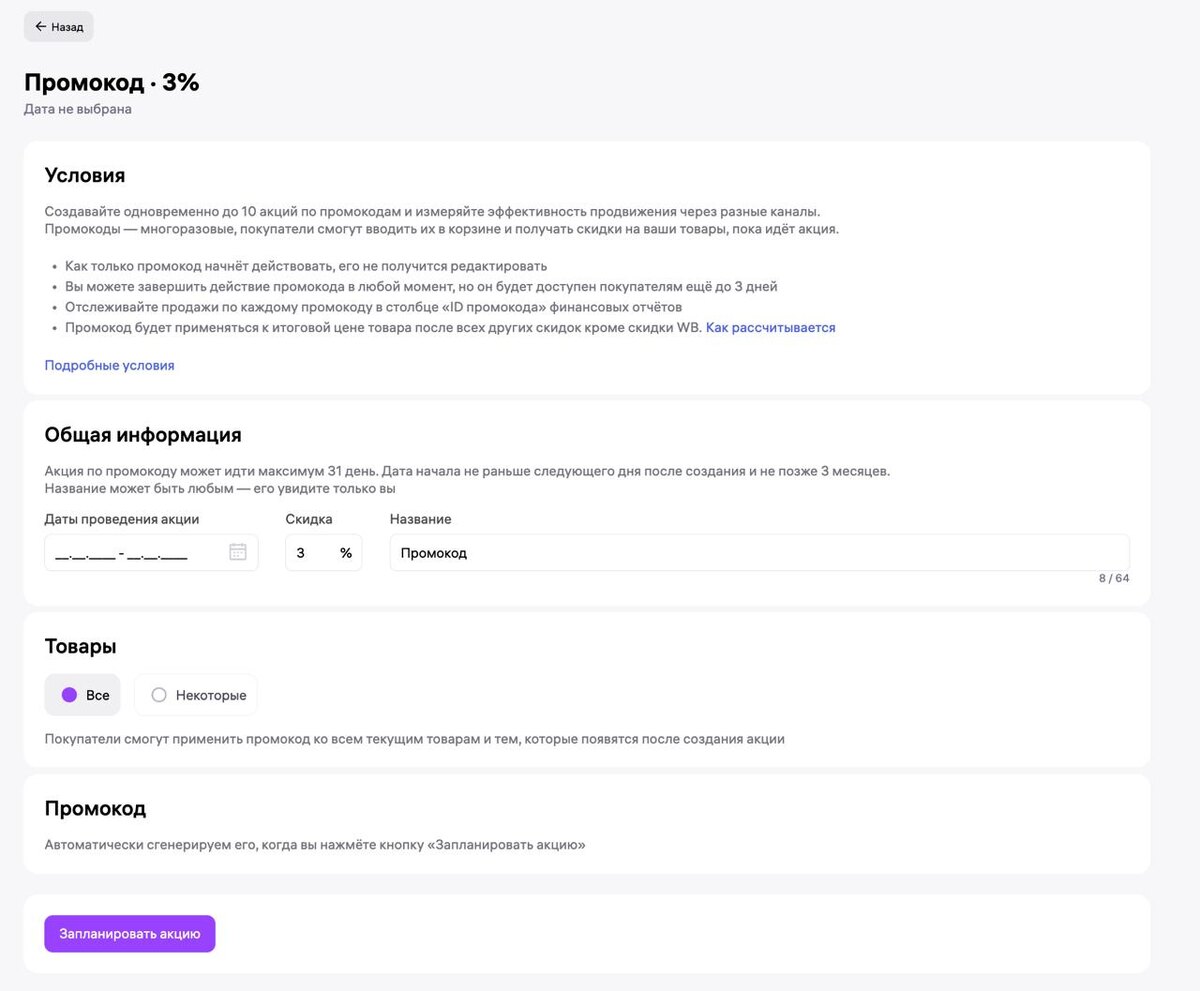Screen dimensions: 1200x991
Task: Click the back arrow icon
Action: [x=40, y=27]
